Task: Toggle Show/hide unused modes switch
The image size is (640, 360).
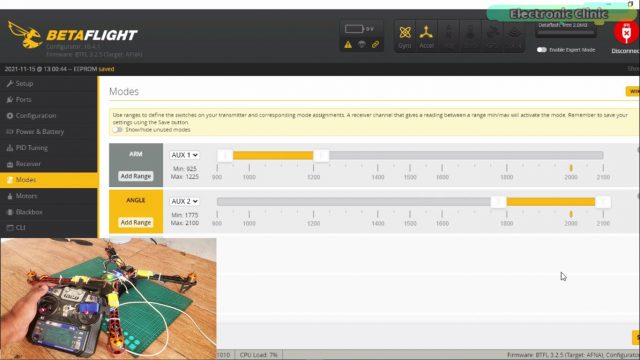Action: (118, 130)
